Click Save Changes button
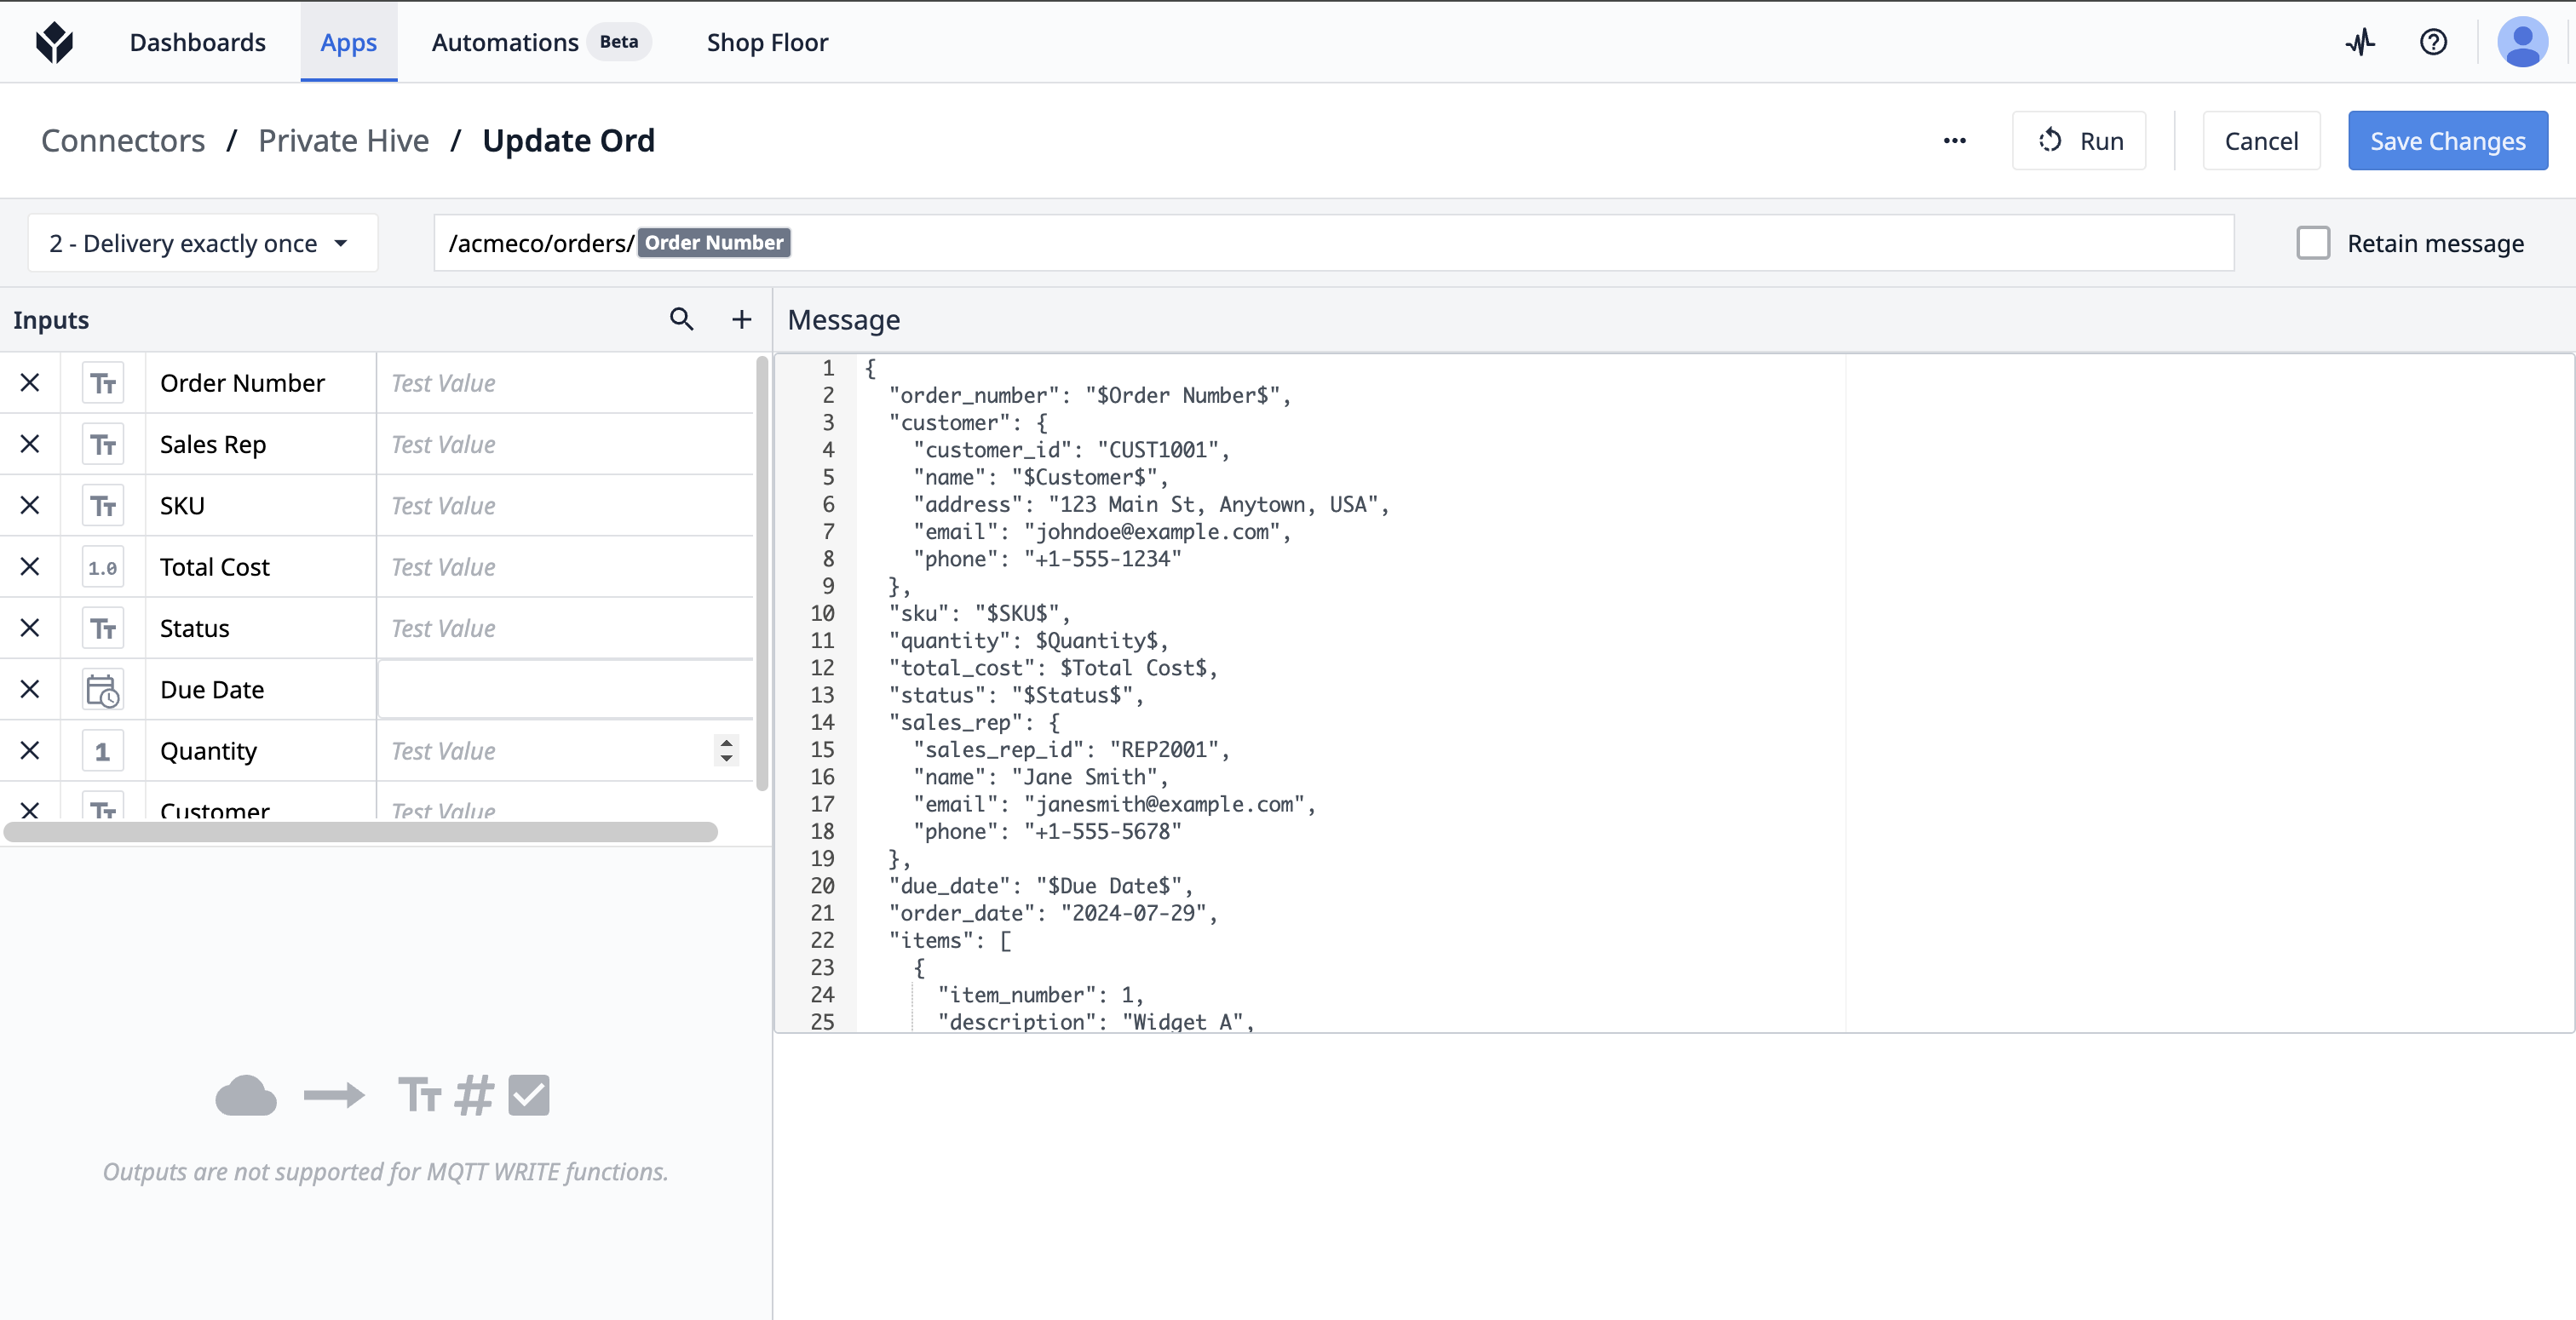 click(x=2447, y=141)
